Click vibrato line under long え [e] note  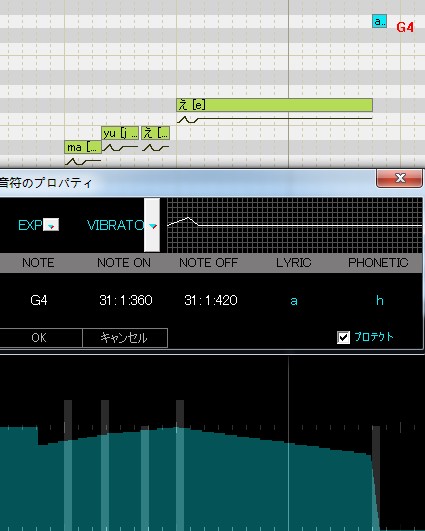pos(274,119)
